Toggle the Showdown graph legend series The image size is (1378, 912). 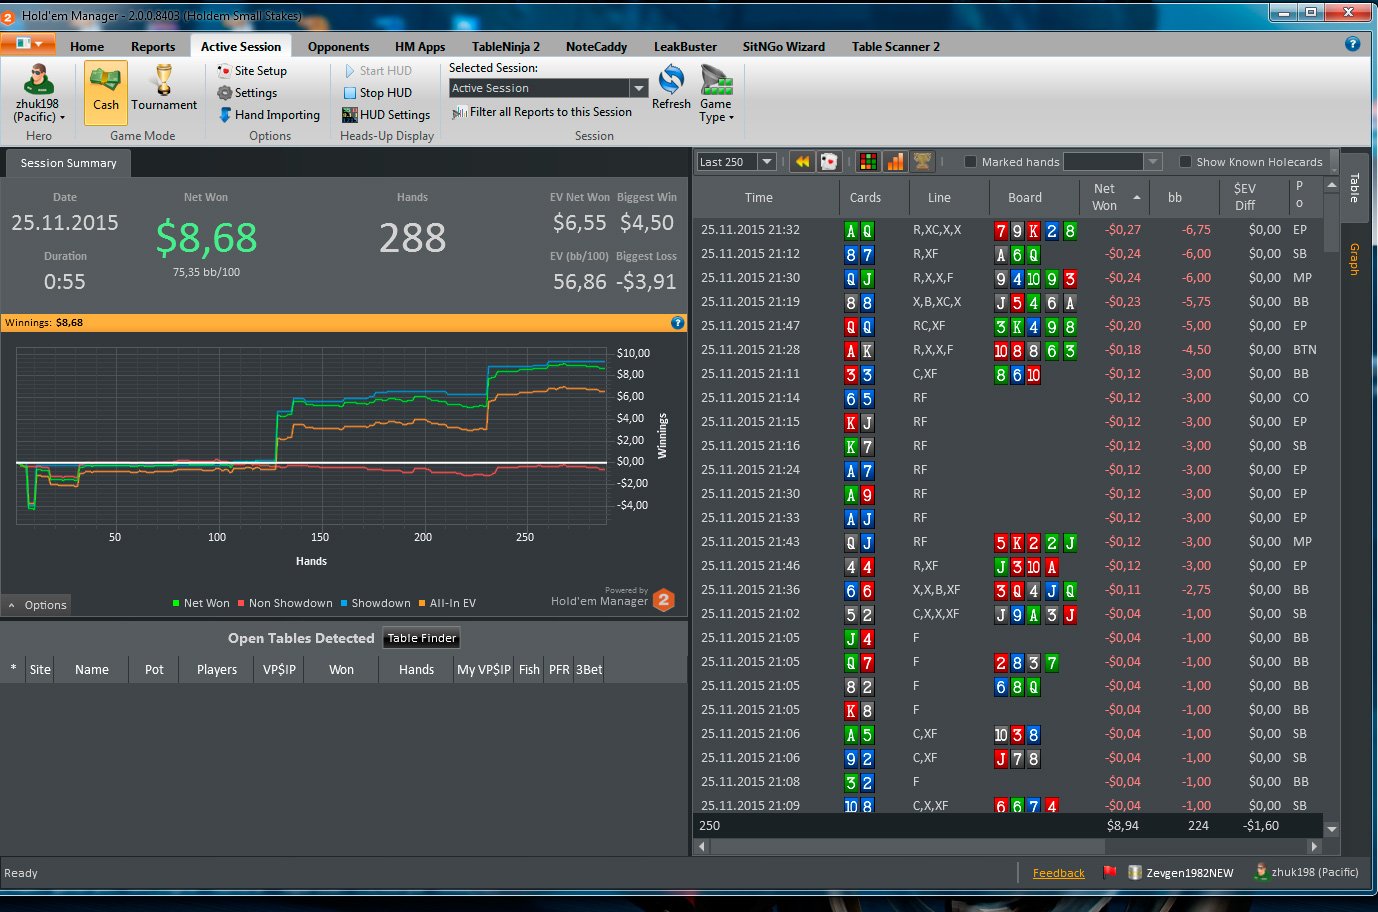(x=375, y=603)
